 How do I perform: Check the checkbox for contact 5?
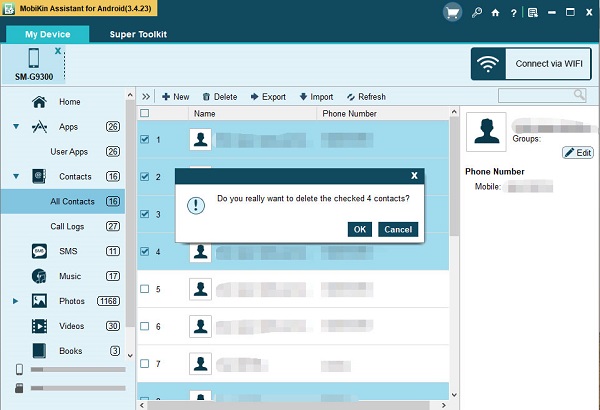[145, 289]
